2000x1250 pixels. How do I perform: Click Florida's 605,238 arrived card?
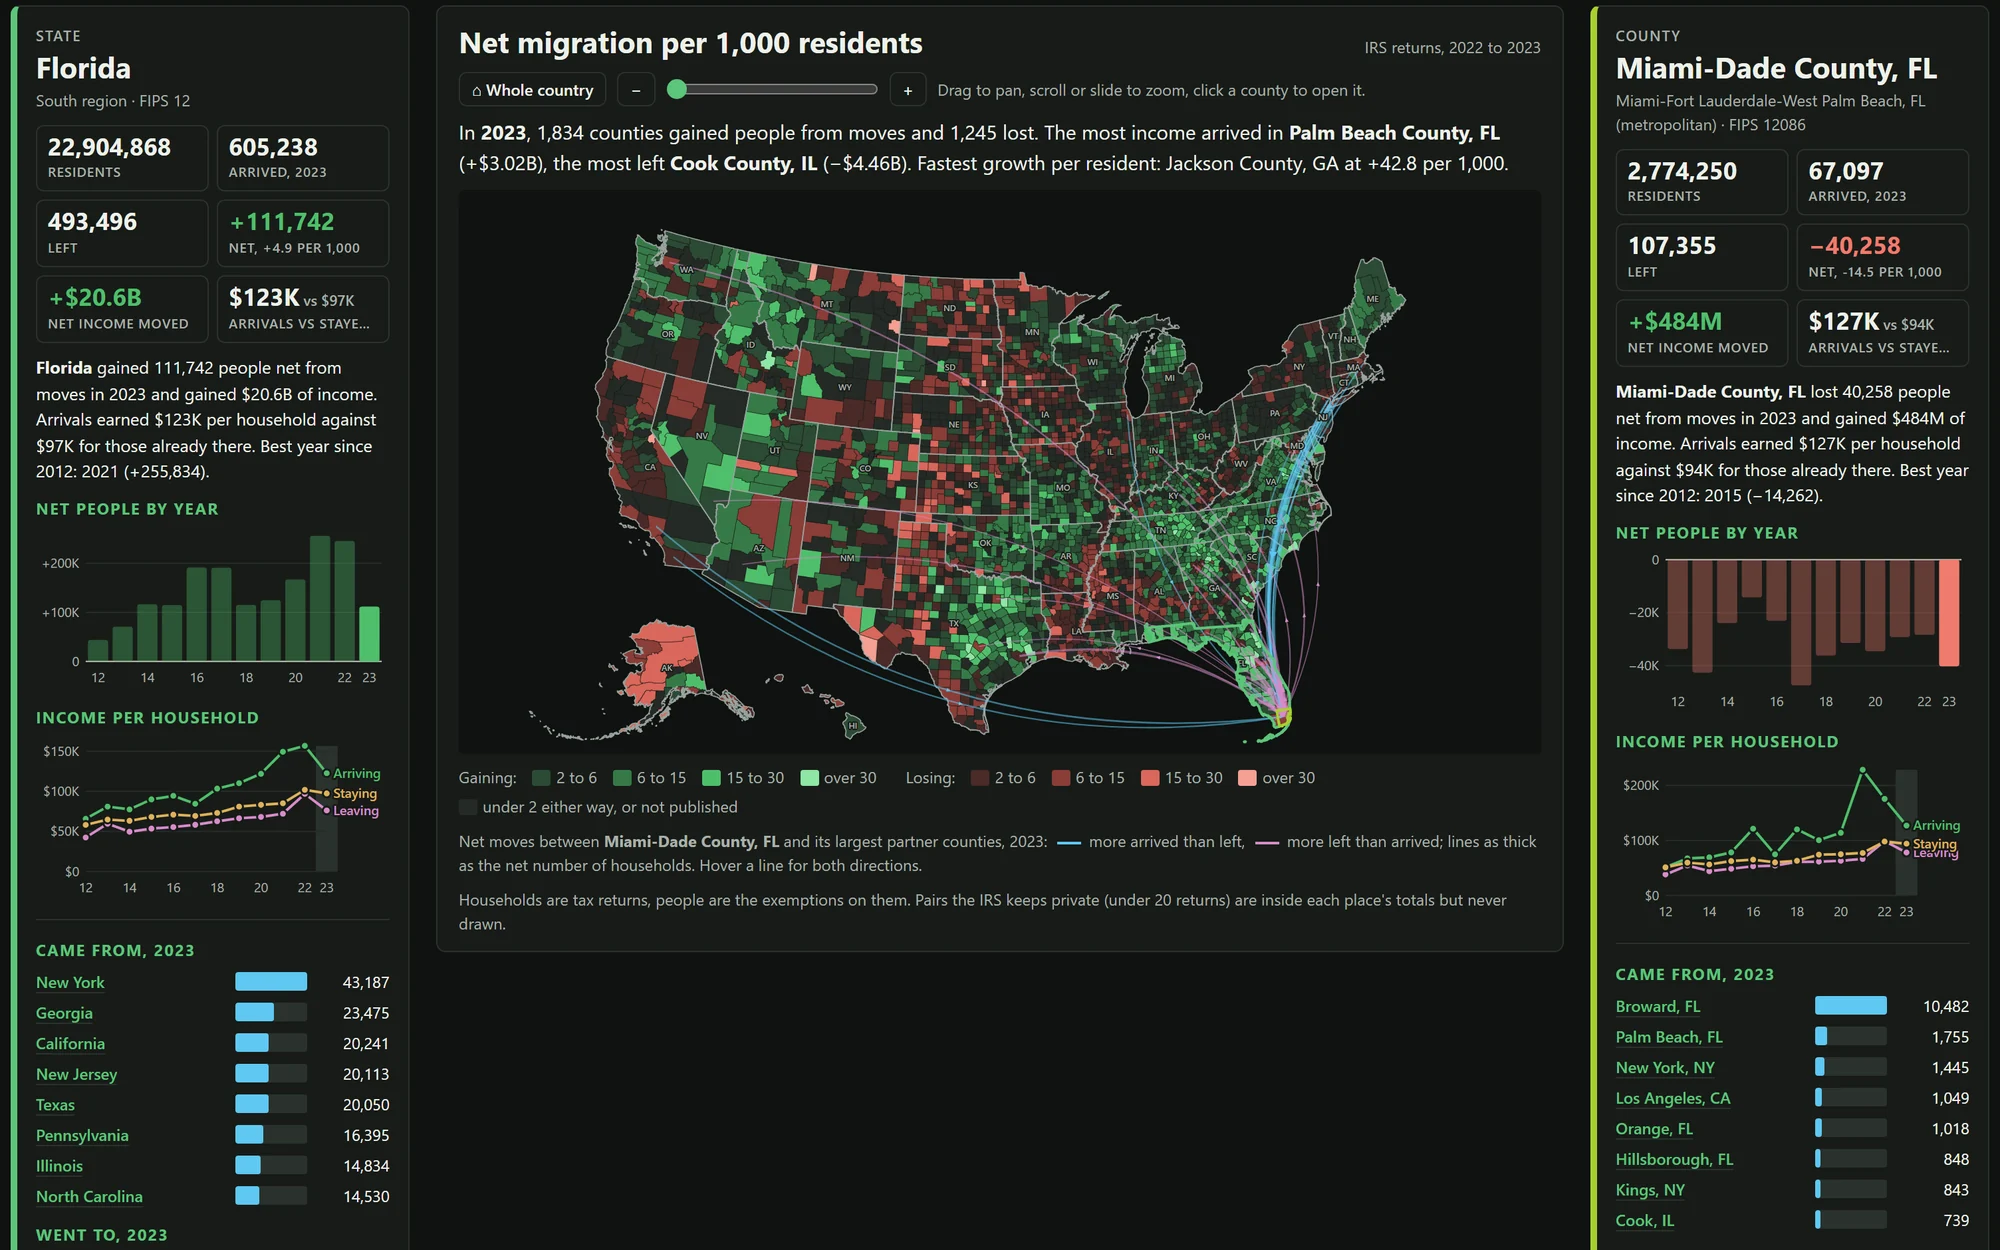click(x=303, y=158)
